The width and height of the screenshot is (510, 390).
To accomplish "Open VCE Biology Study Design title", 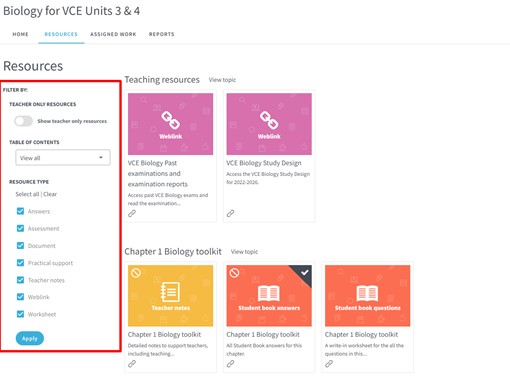I will [264, 163].
